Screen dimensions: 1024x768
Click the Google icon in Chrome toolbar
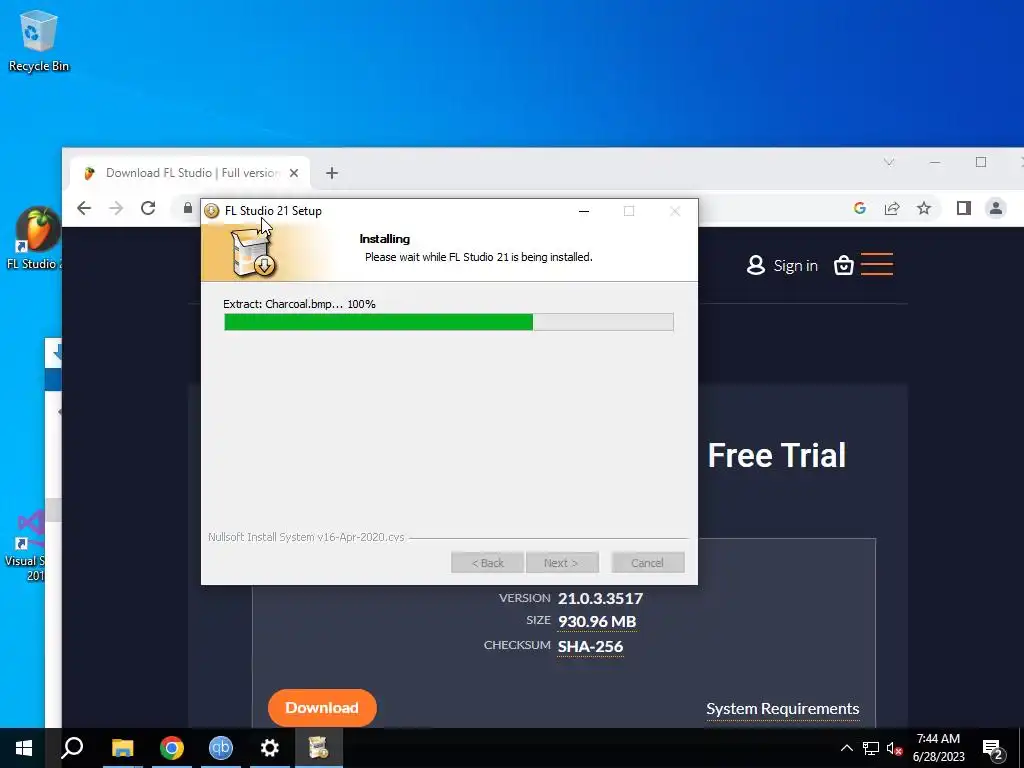pyautogui.click(x=859, y=208)
